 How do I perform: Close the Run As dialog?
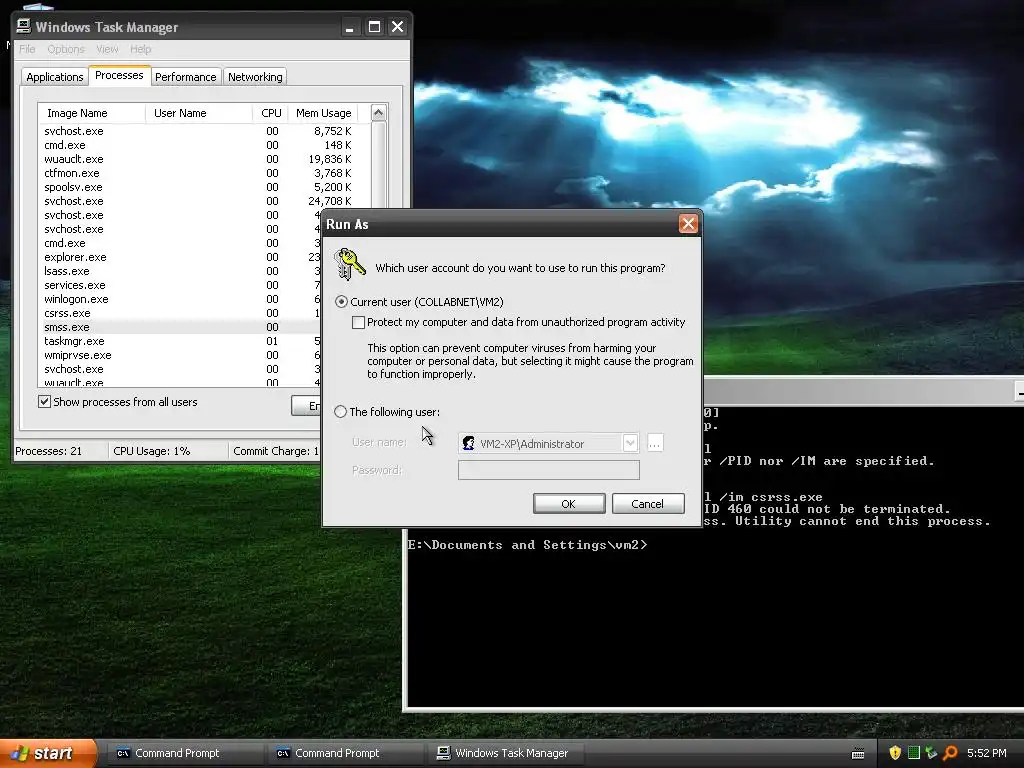(x=688, y=224)
